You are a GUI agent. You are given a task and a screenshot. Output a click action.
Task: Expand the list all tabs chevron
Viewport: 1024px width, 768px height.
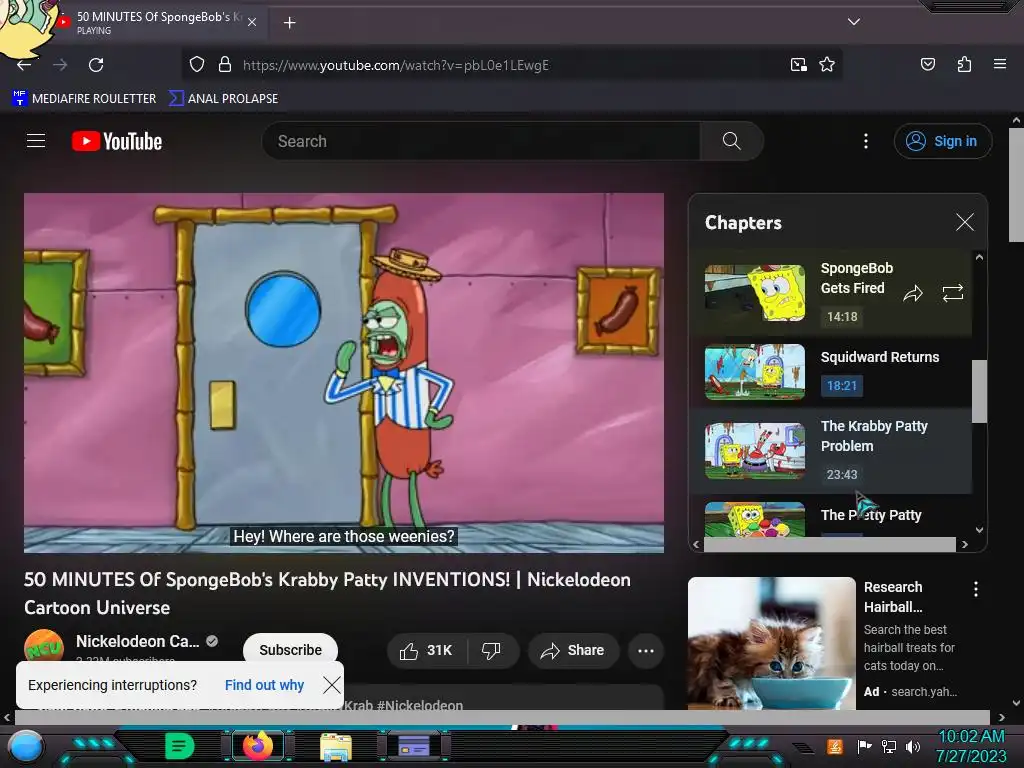pos(854,22)
